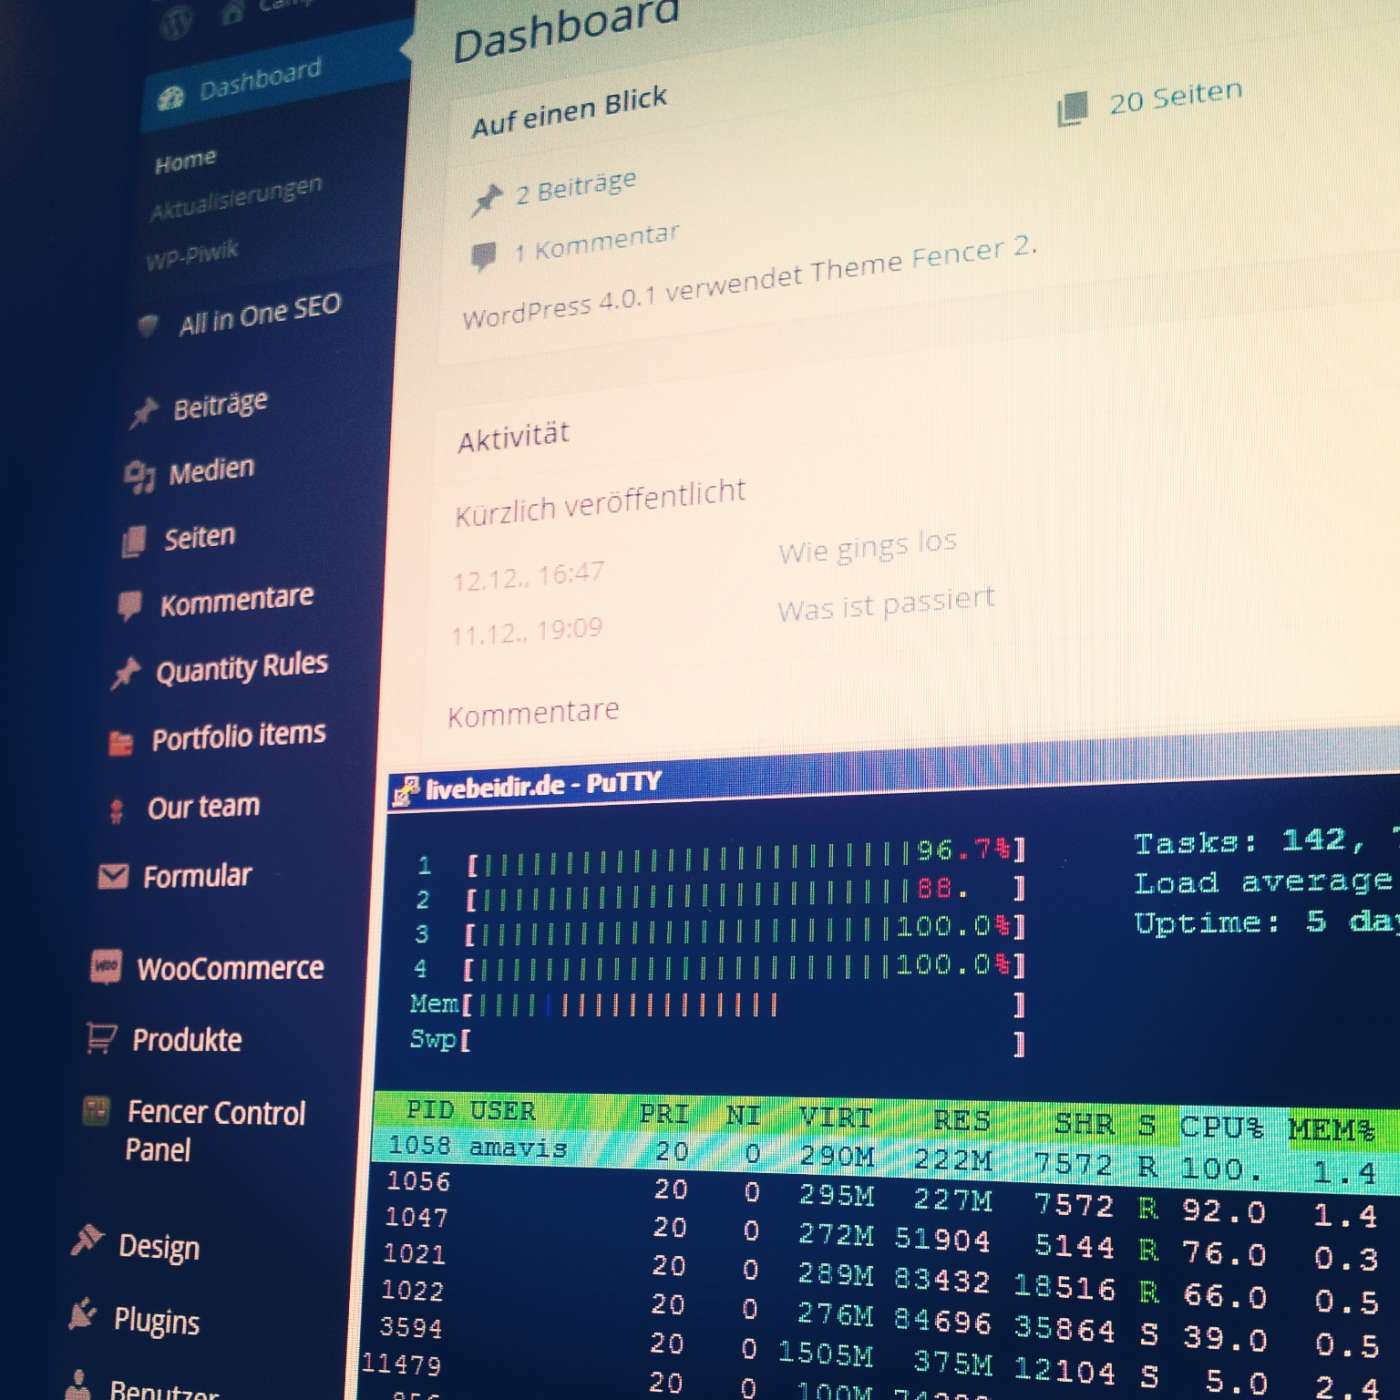Viewport: 1400px width, 1400px height.
Task: Click the Benutzer user icon
Action: pyautogui.click(x=77, y=1384)
